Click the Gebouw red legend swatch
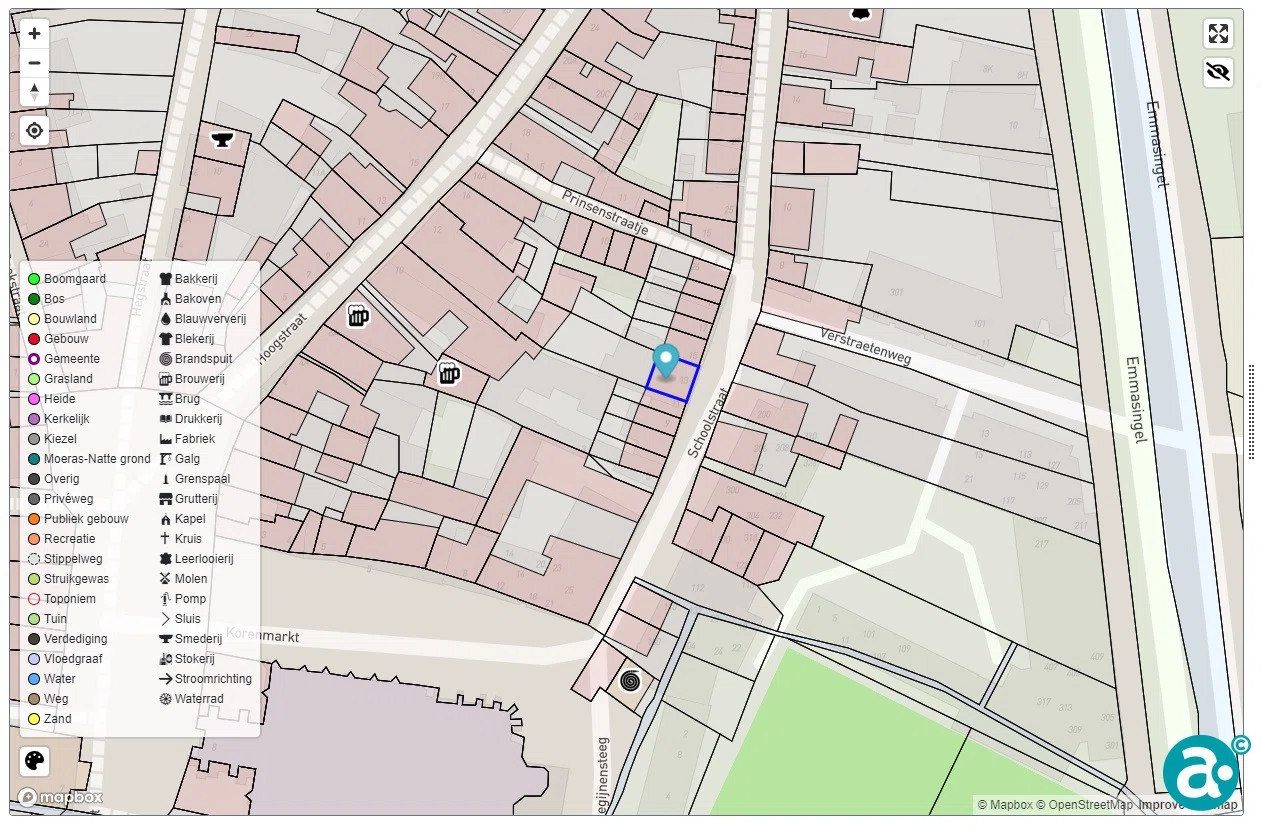This screenshot has width=1261, height=827. pyautogui.click(x=34, y=339)
